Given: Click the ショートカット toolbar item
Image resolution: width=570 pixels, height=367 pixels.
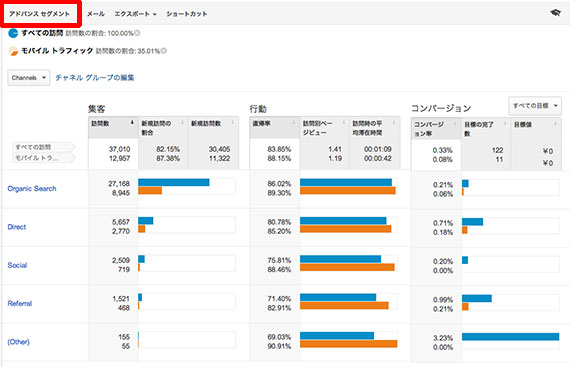Looking at the screenshot, I should click(x=186, y=14).
